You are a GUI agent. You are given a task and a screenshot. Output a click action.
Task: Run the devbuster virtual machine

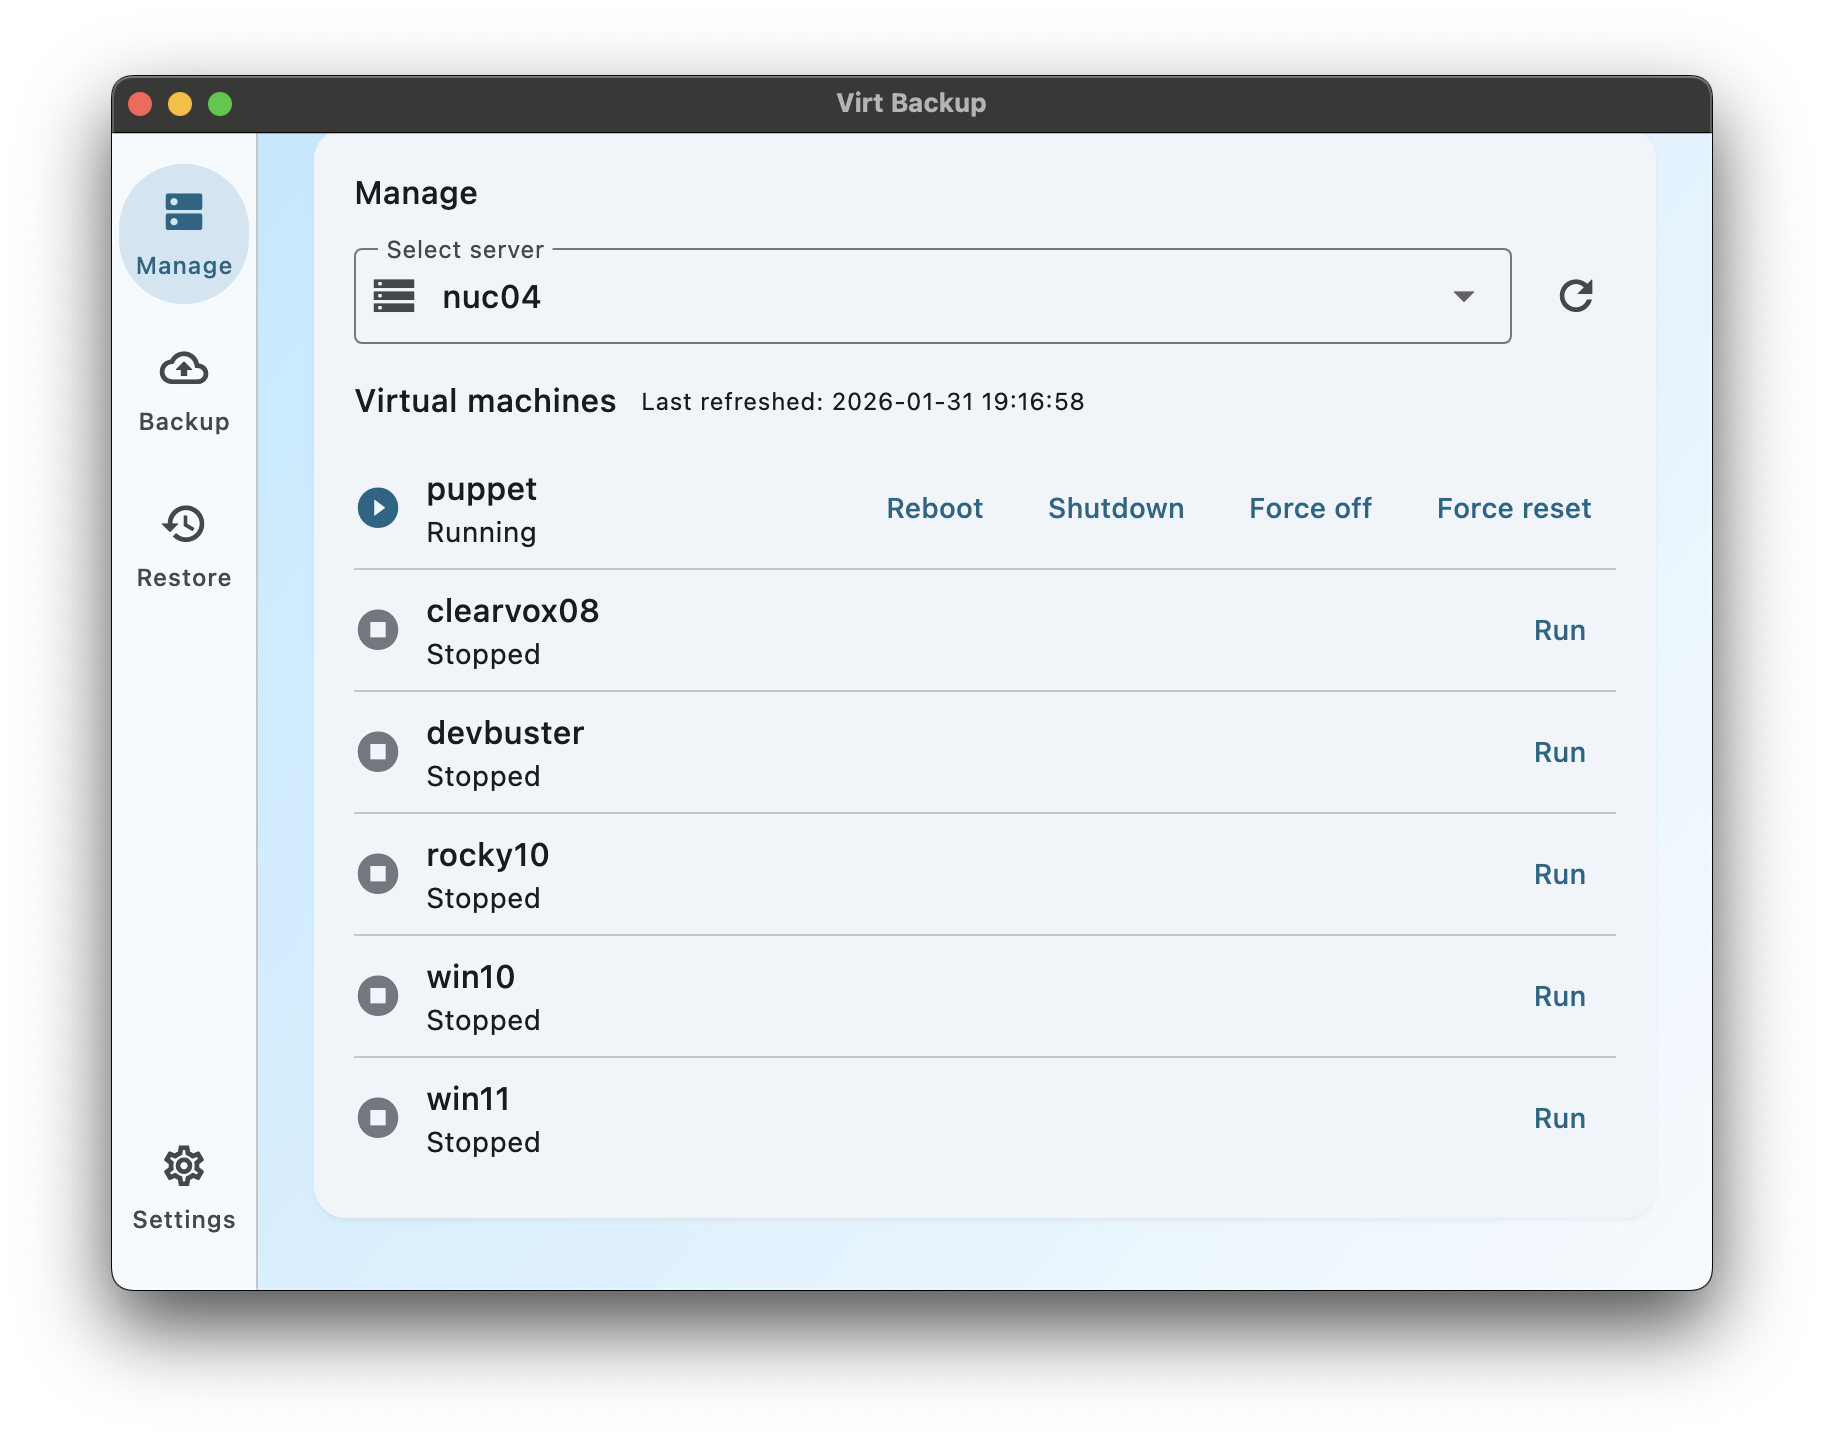(x=1559, y=752)
